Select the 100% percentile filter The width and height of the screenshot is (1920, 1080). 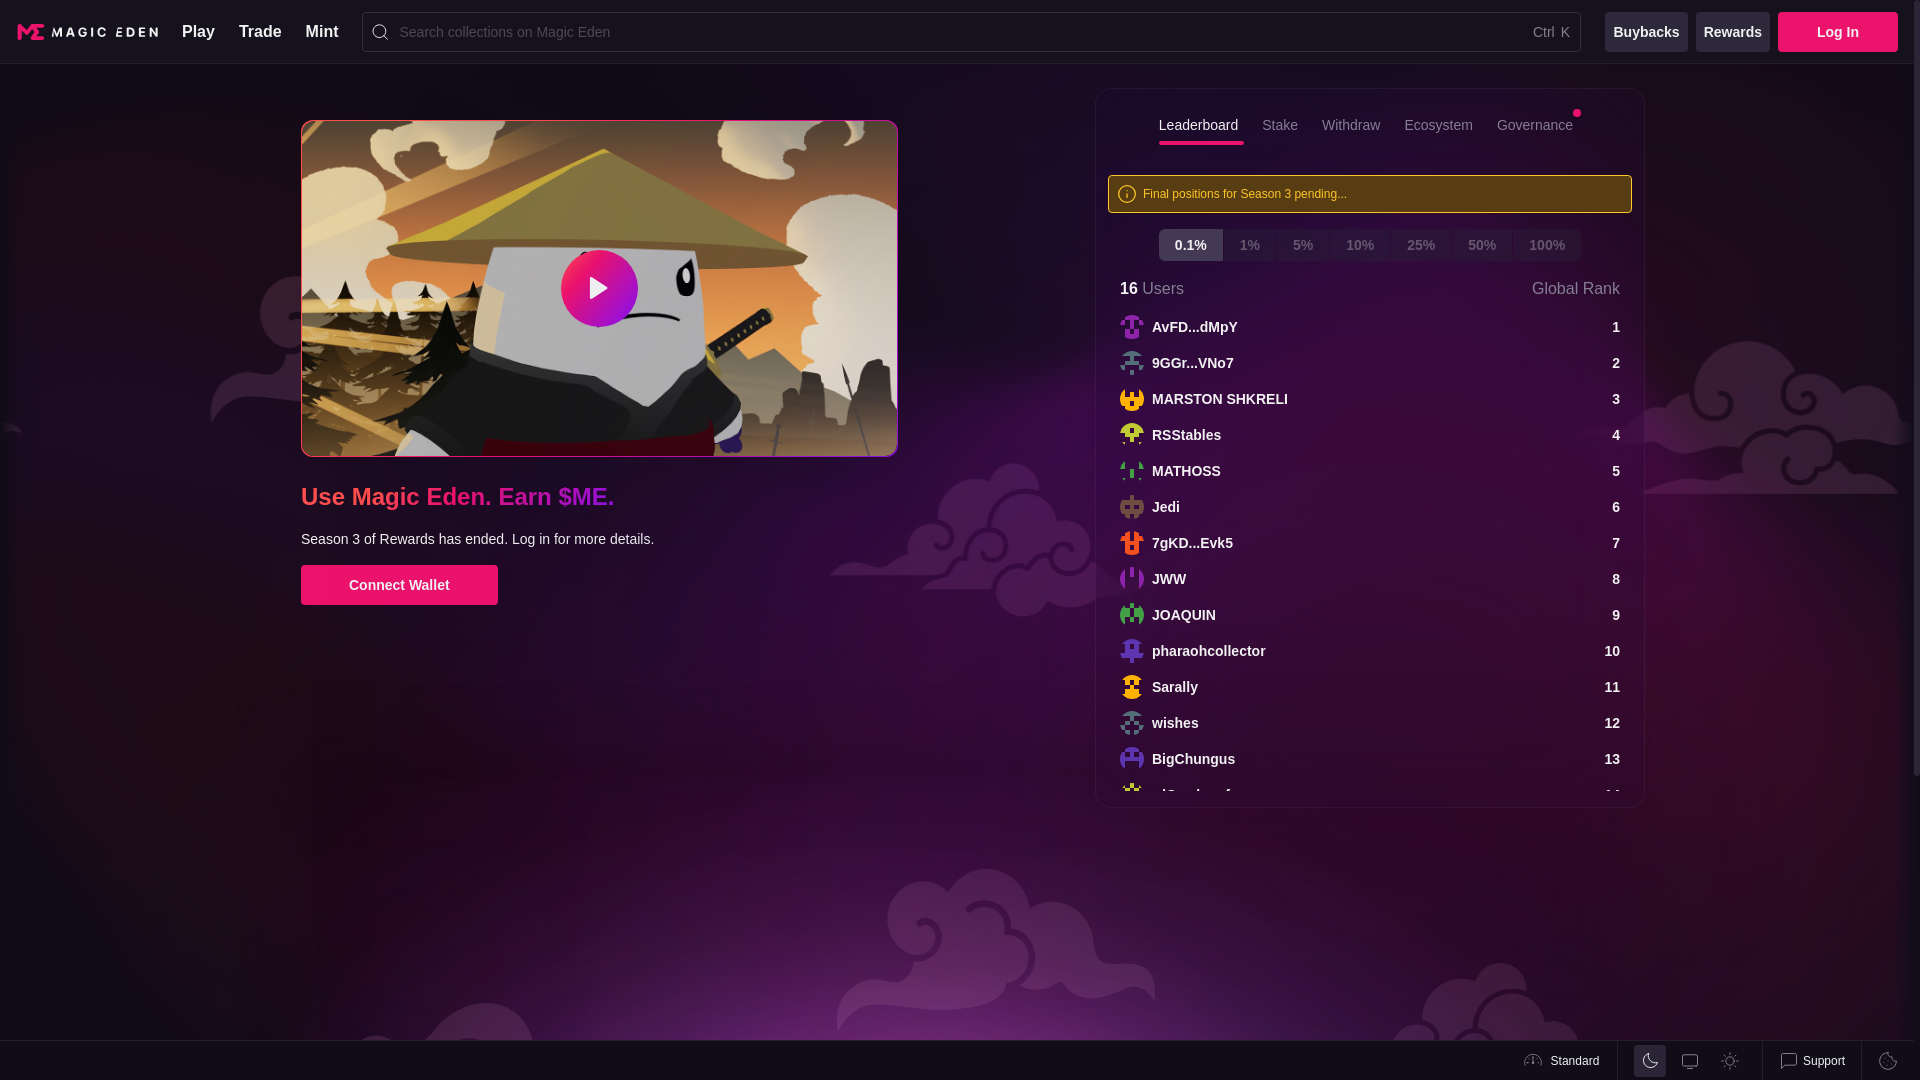1547,245
